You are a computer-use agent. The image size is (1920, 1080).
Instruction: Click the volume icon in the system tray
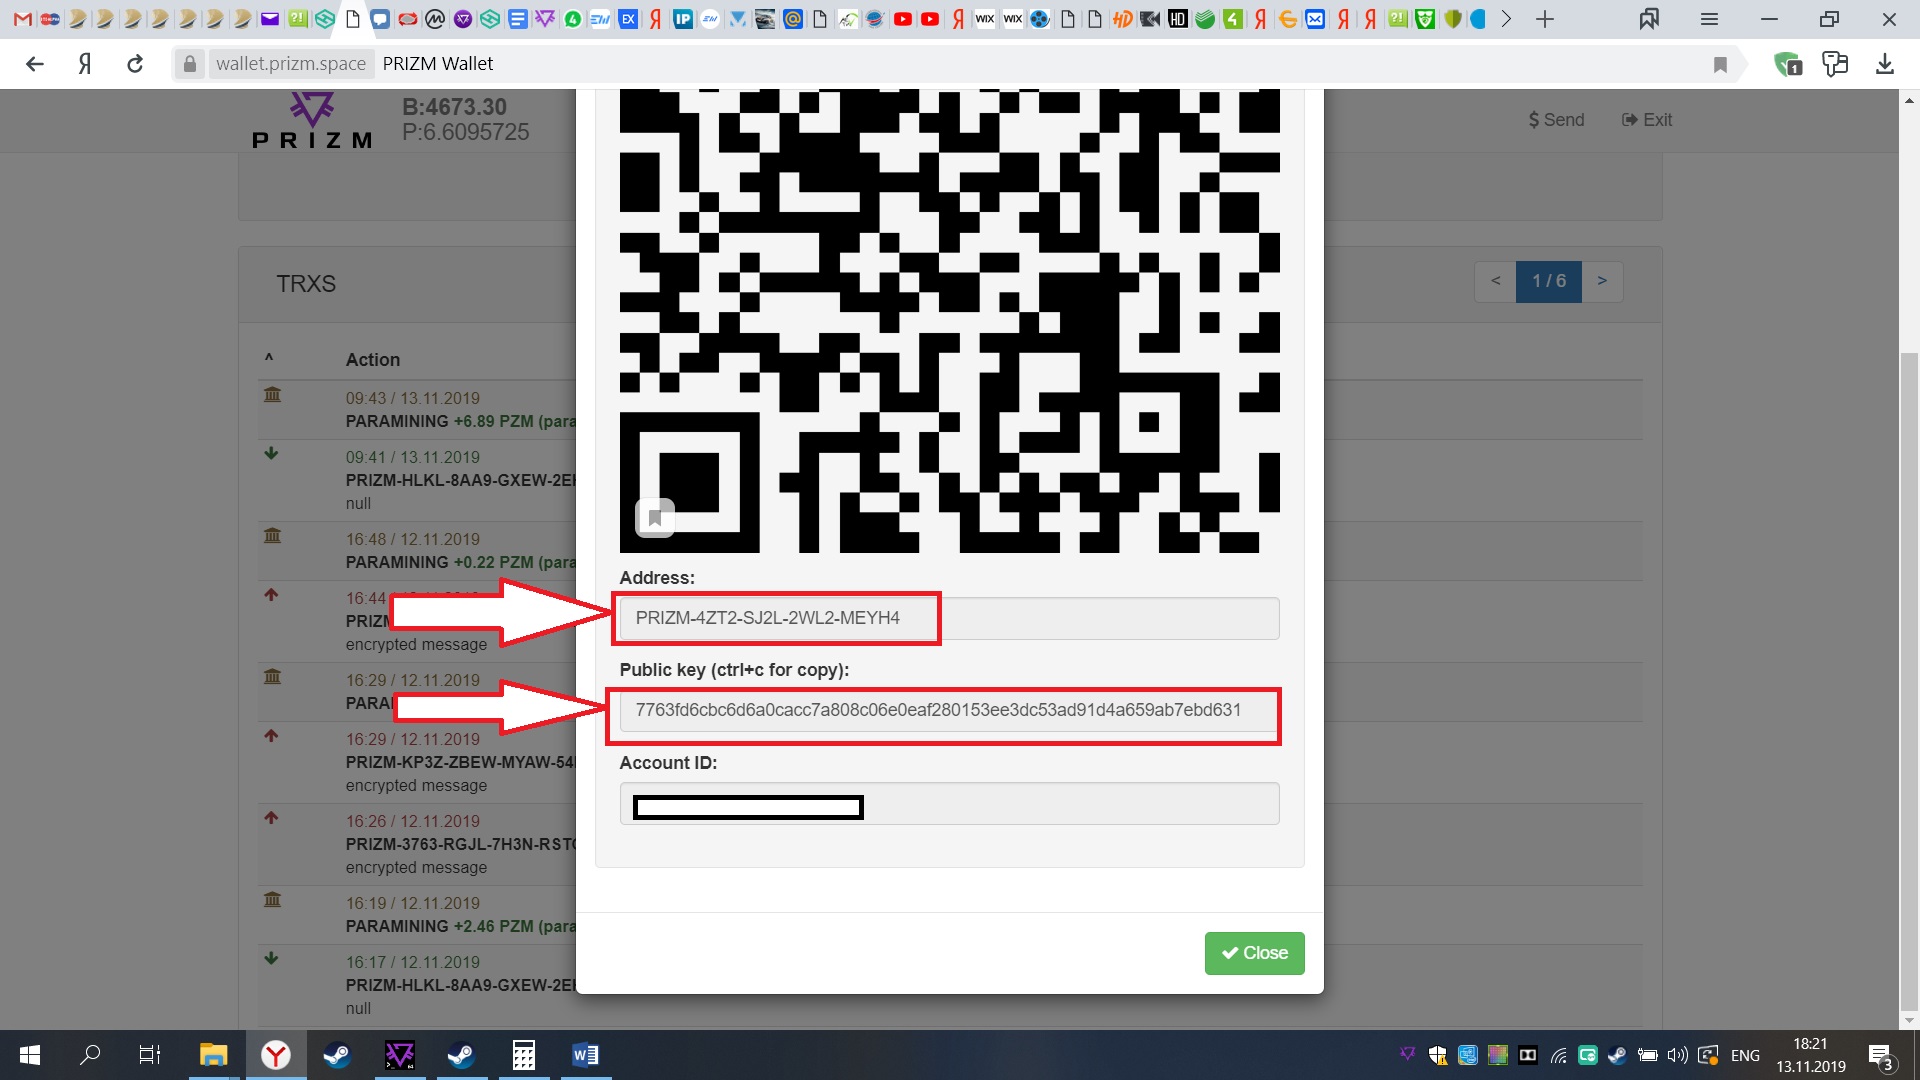coord(1677,1055)
